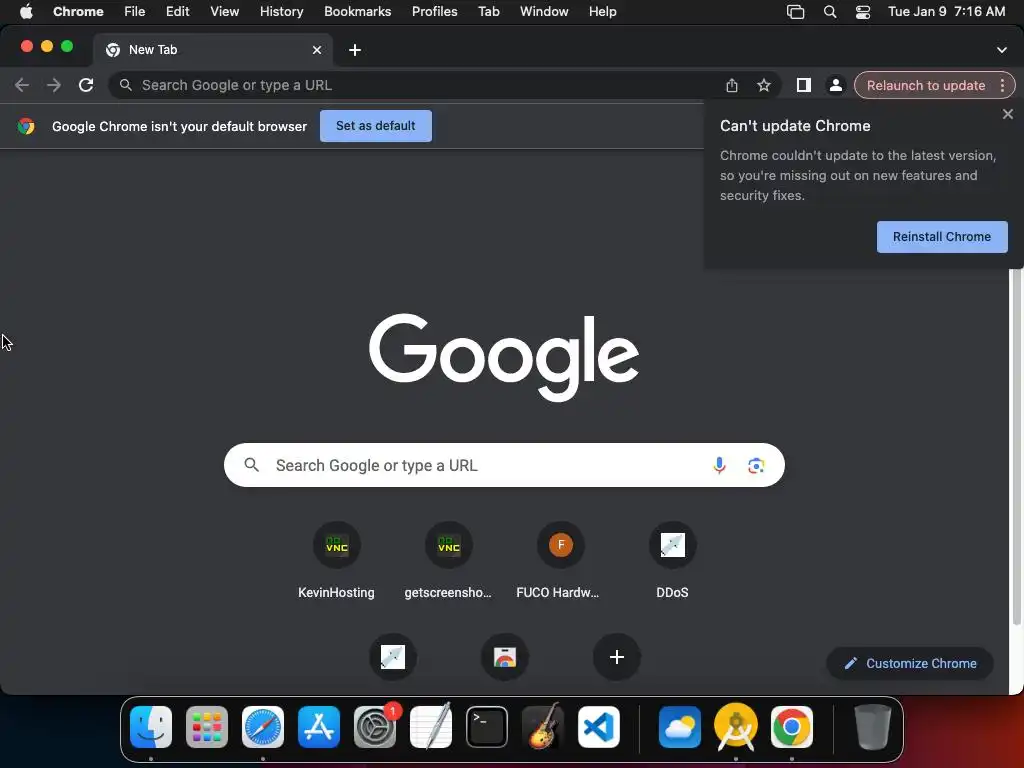Screen dimensions: 1024x768
Task: Open Finder from the Dock
Action: click(151, 727)
